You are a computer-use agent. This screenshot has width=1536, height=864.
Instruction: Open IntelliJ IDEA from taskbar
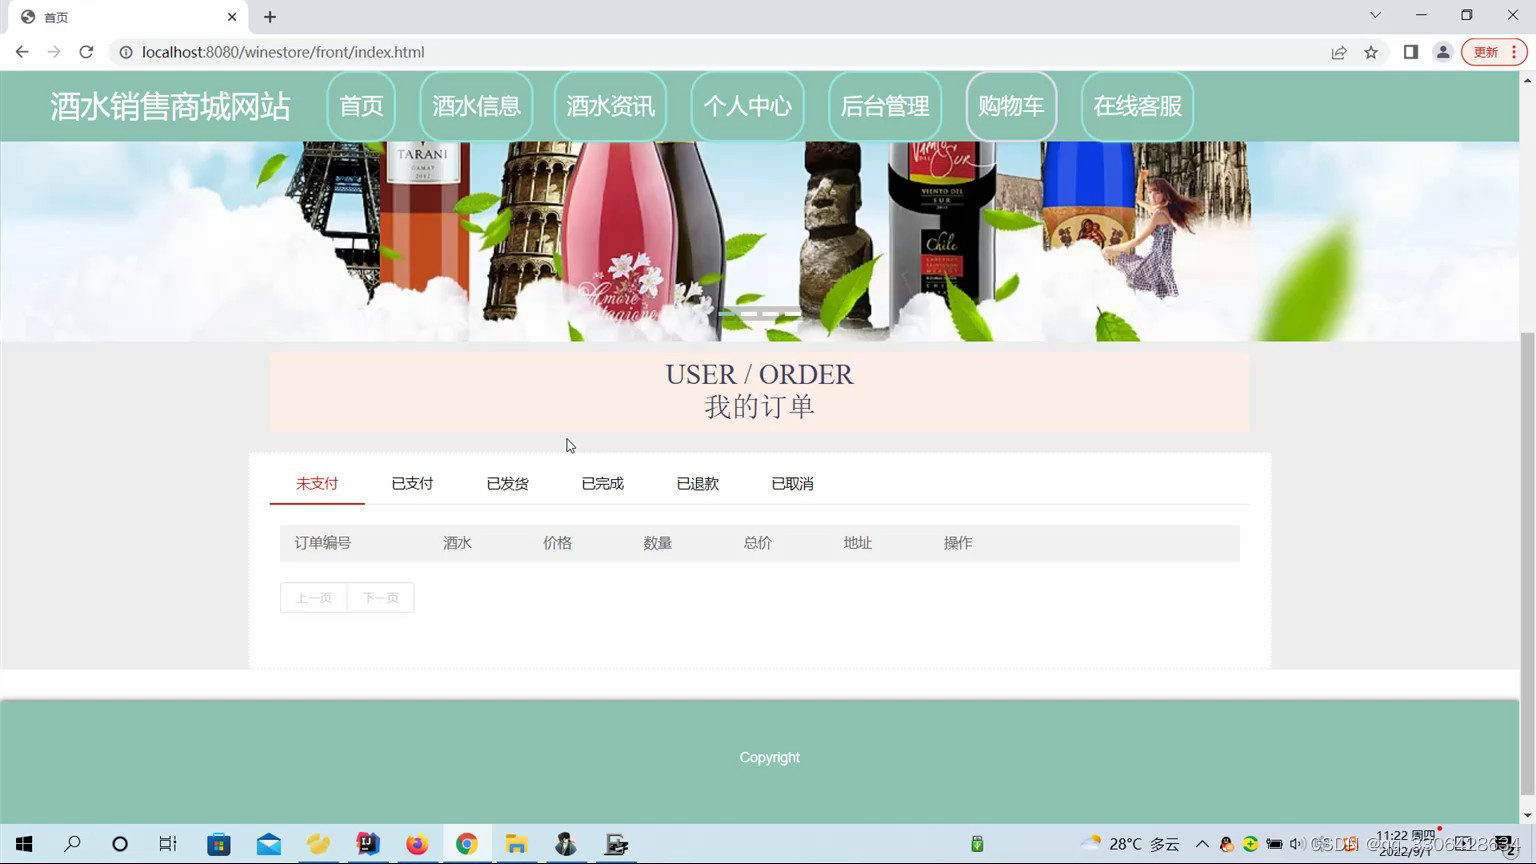[x=367, y=844]
